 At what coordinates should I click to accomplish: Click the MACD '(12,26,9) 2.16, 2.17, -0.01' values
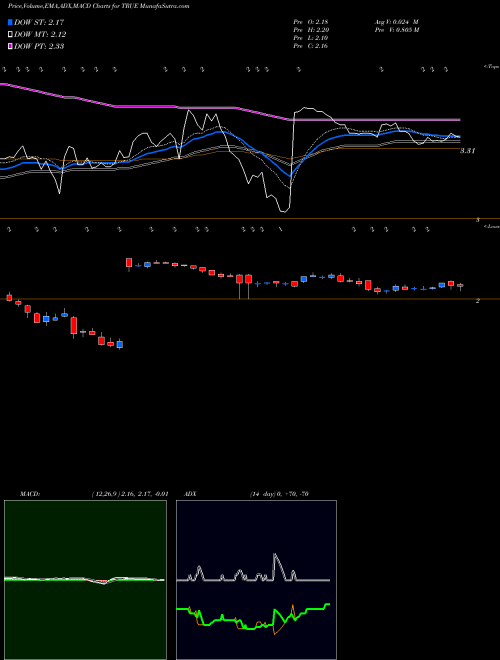pos(129,494)
